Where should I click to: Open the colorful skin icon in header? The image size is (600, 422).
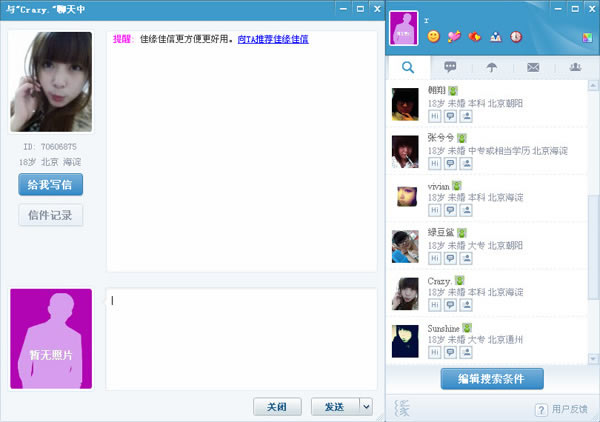click(x=587, y=37)
